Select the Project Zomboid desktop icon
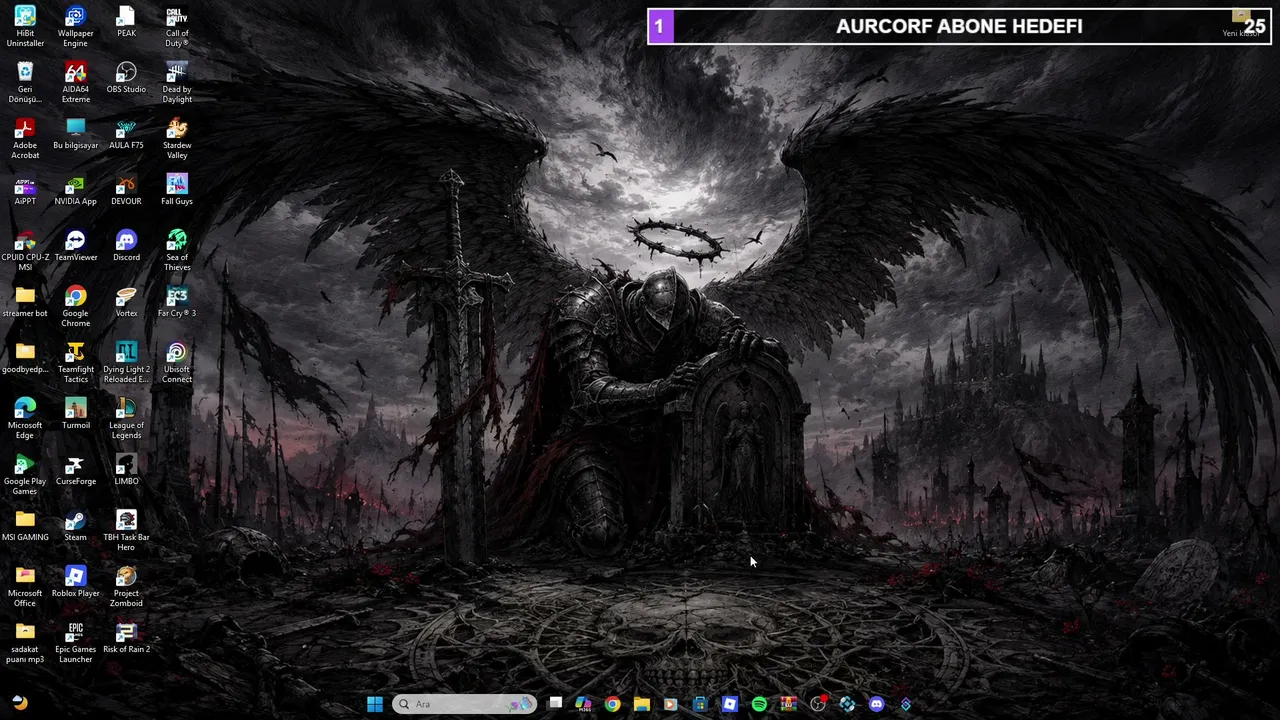 [126, 587]
